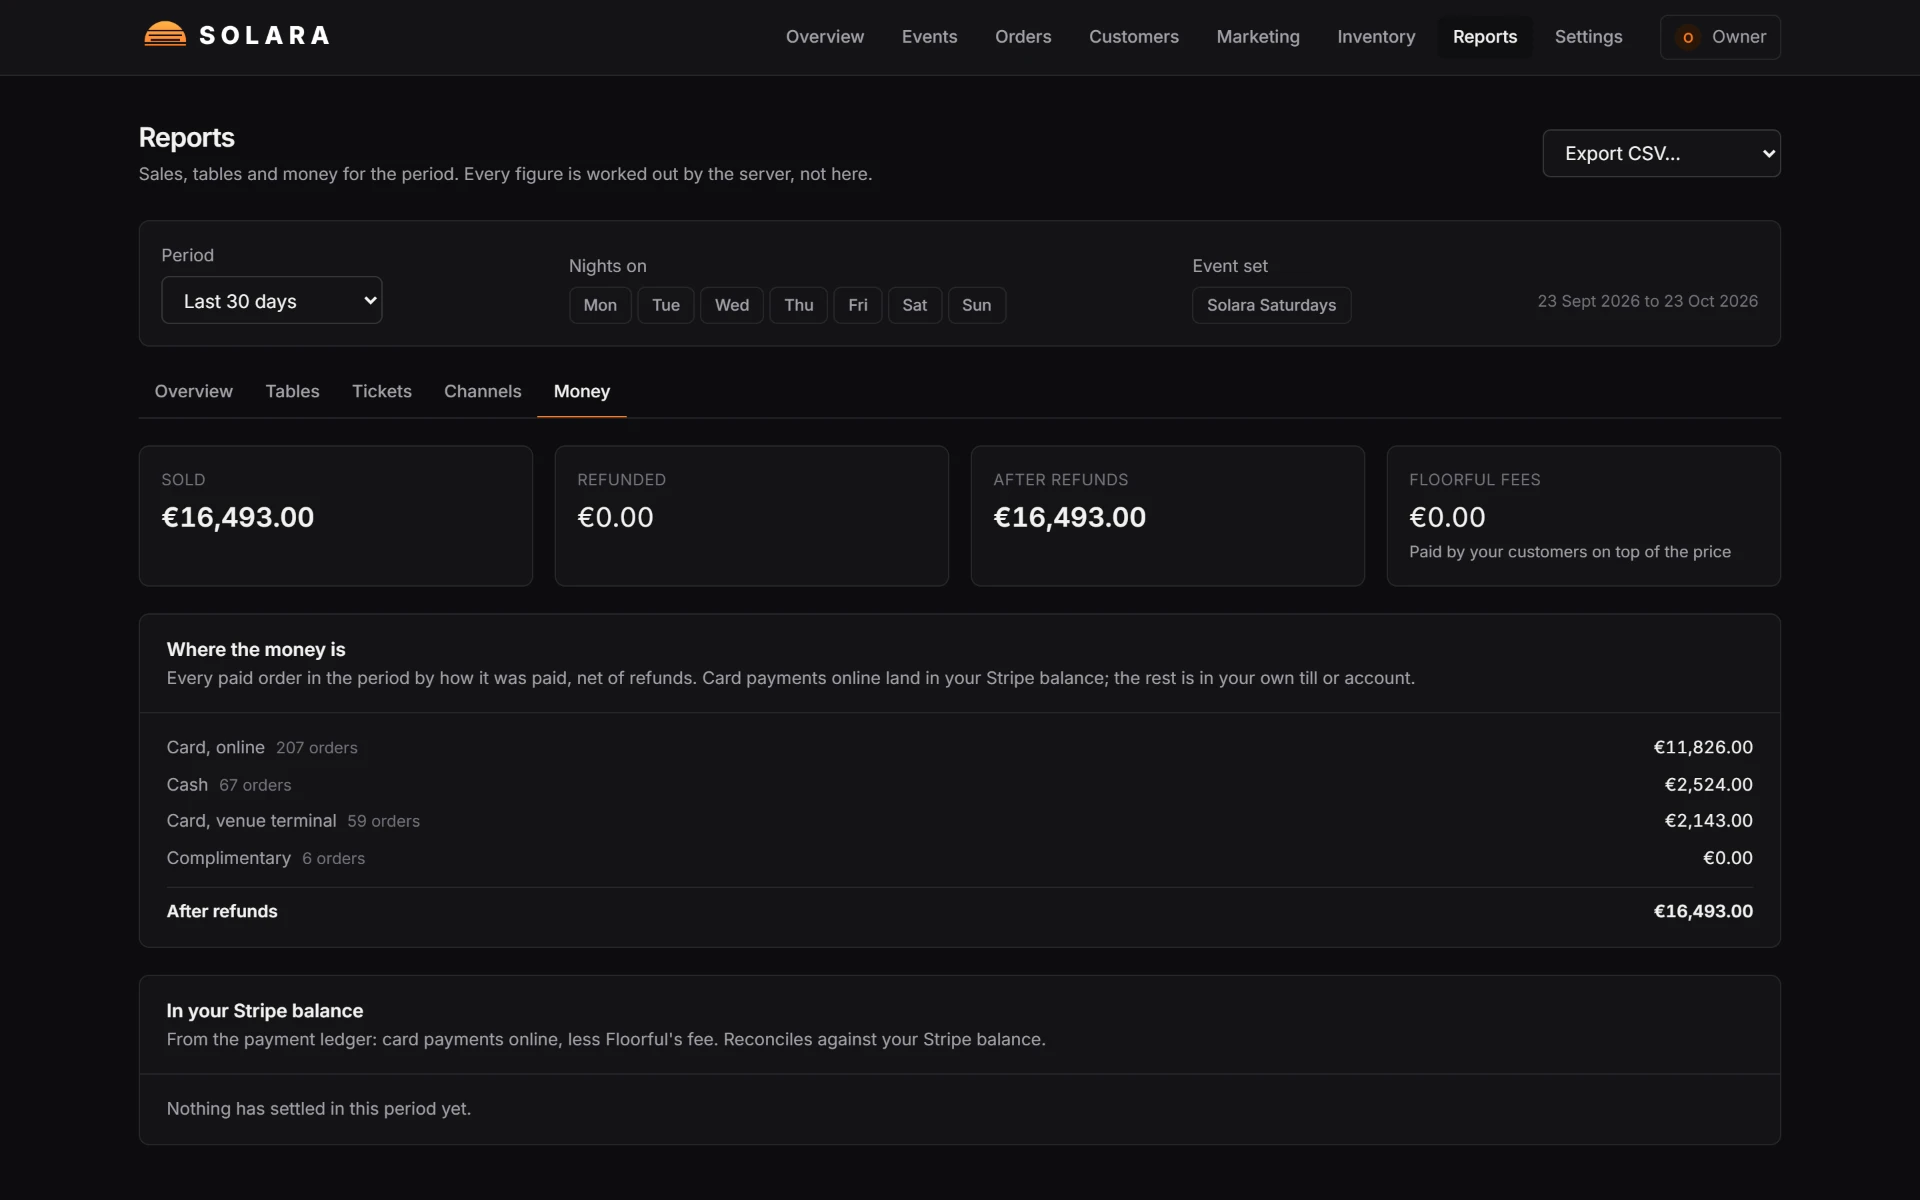Image resolution: width=1920 pixels, height=1200 pixels.
Task: Select the Money report tab
Action: pos(582,391)
